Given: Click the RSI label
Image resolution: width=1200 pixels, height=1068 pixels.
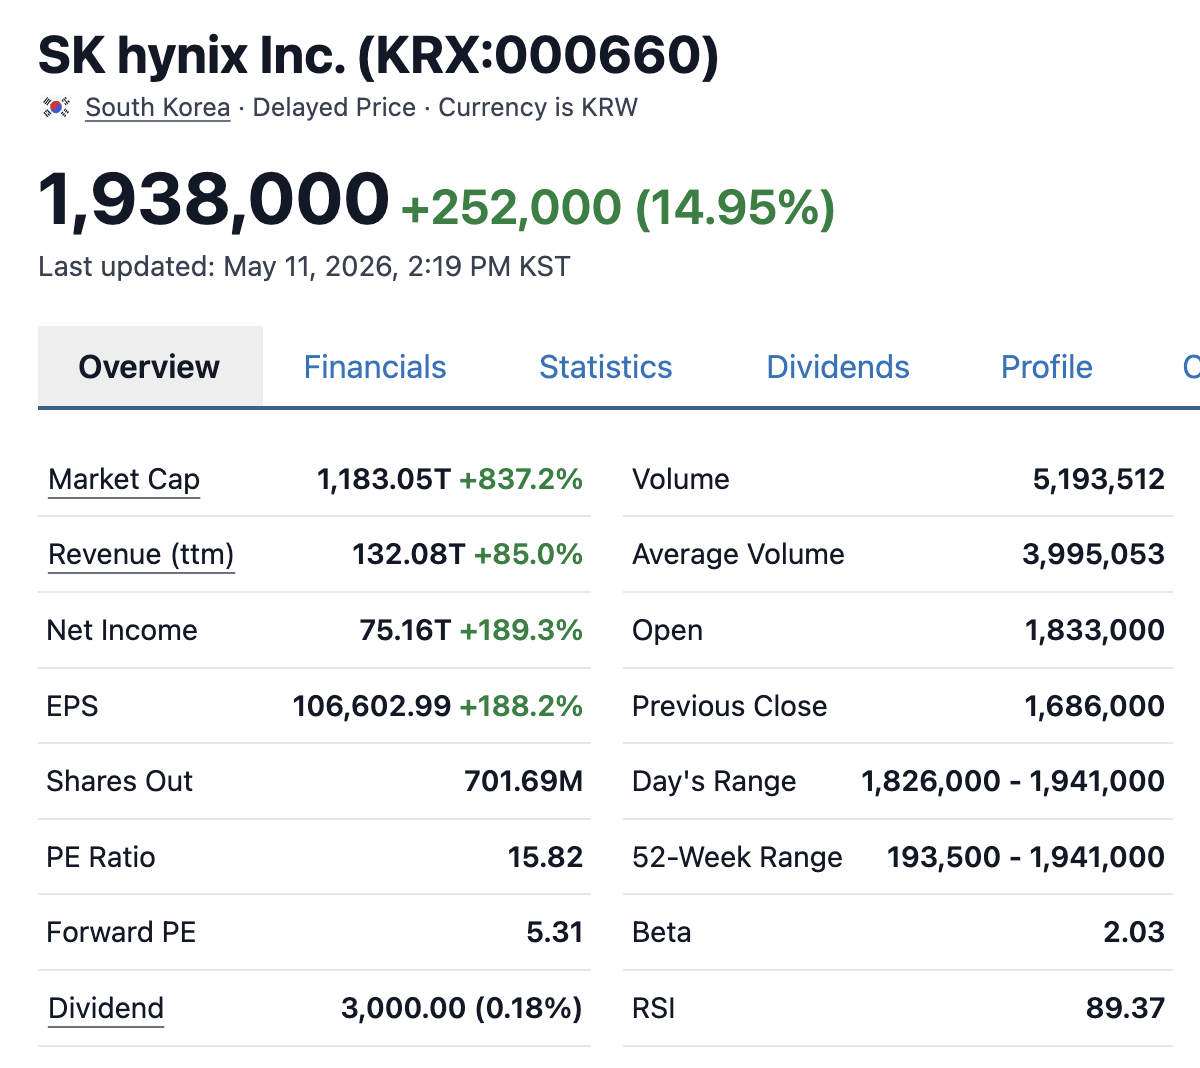Looking at the screenshot, I should [654, 1008].
